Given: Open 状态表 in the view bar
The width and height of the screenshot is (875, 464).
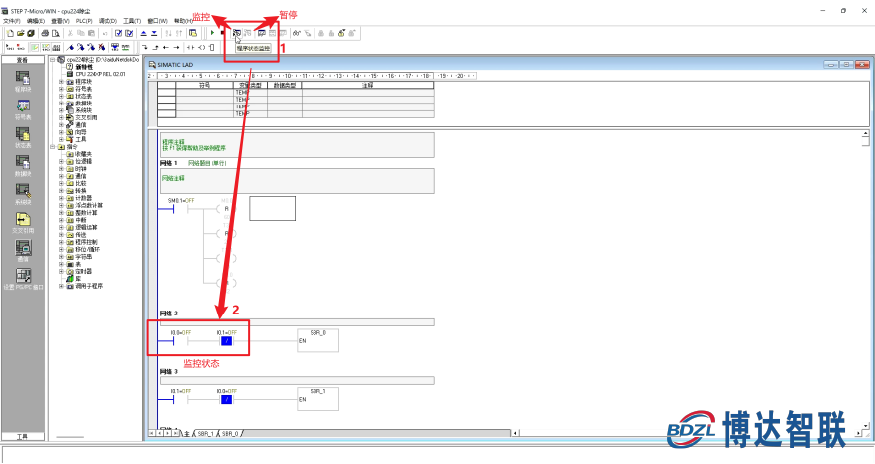Looking at the screenshot, I should click(23, 137).
